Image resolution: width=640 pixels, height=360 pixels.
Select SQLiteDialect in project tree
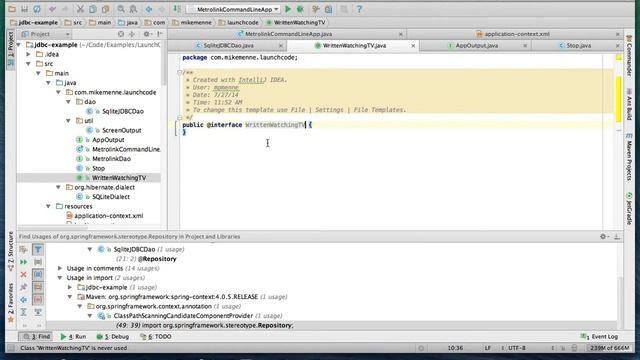click(x=111, y=197)
